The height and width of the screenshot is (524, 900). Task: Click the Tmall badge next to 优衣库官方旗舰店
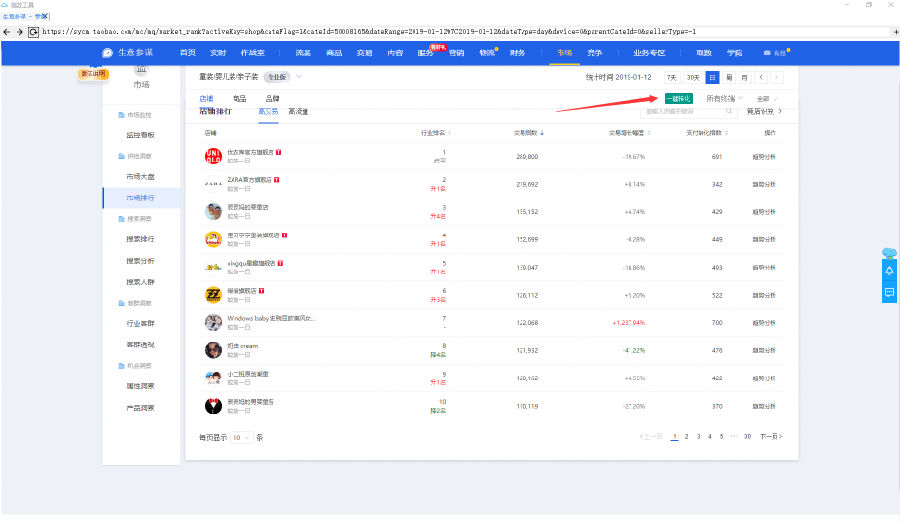(x=278, y=152)
